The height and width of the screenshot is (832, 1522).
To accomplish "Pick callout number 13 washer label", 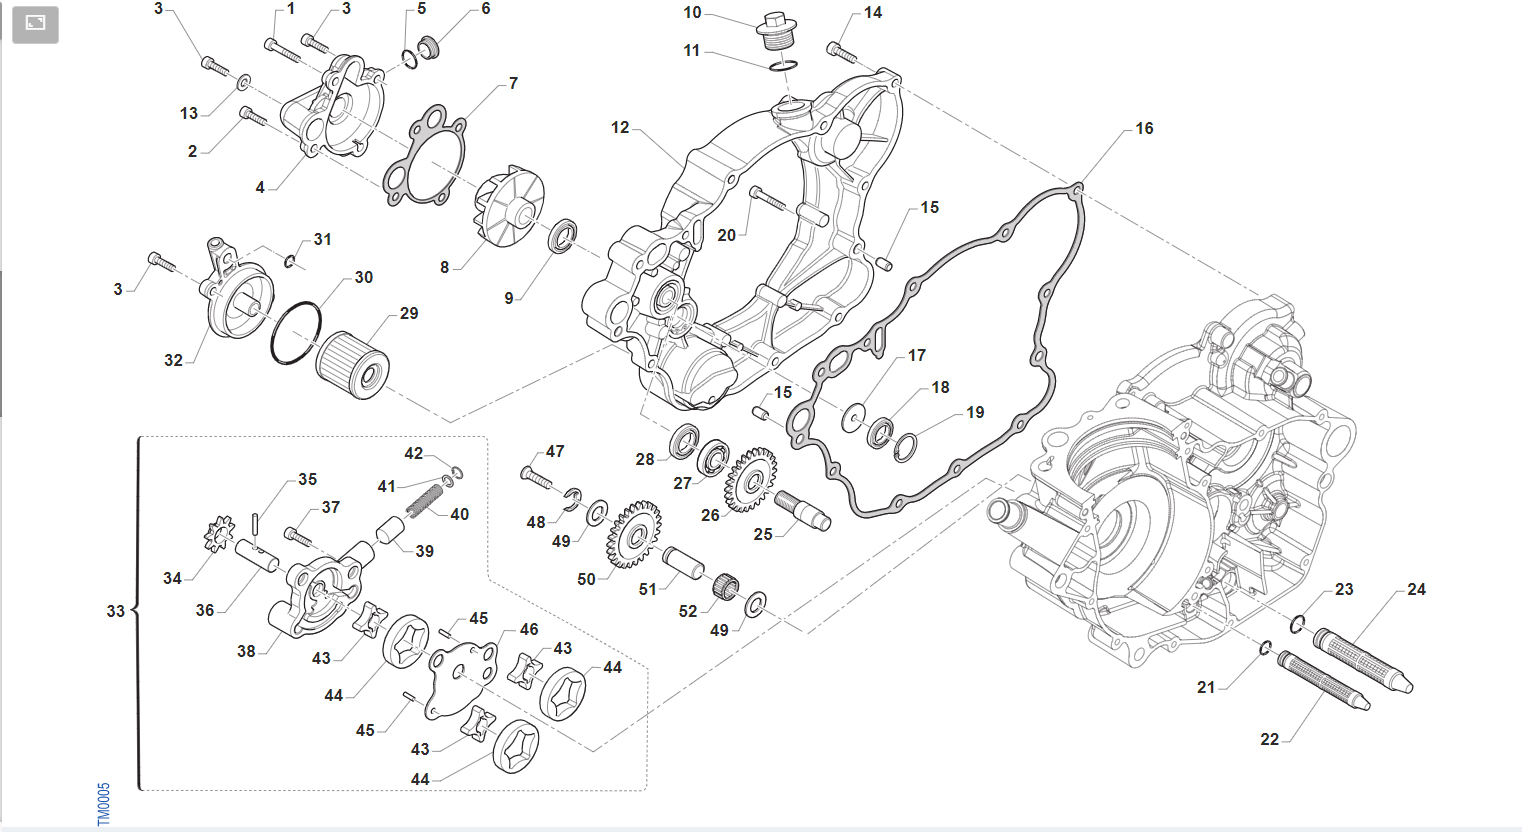I will 189,114.
